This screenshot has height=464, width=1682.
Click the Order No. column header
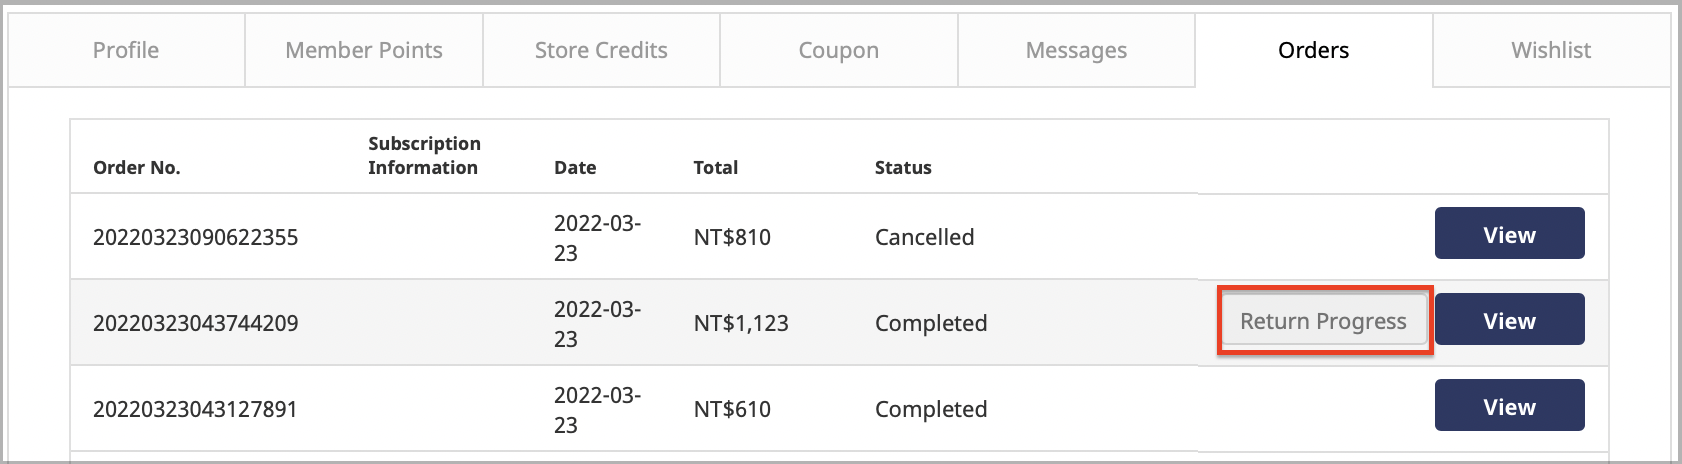point(137,167)
